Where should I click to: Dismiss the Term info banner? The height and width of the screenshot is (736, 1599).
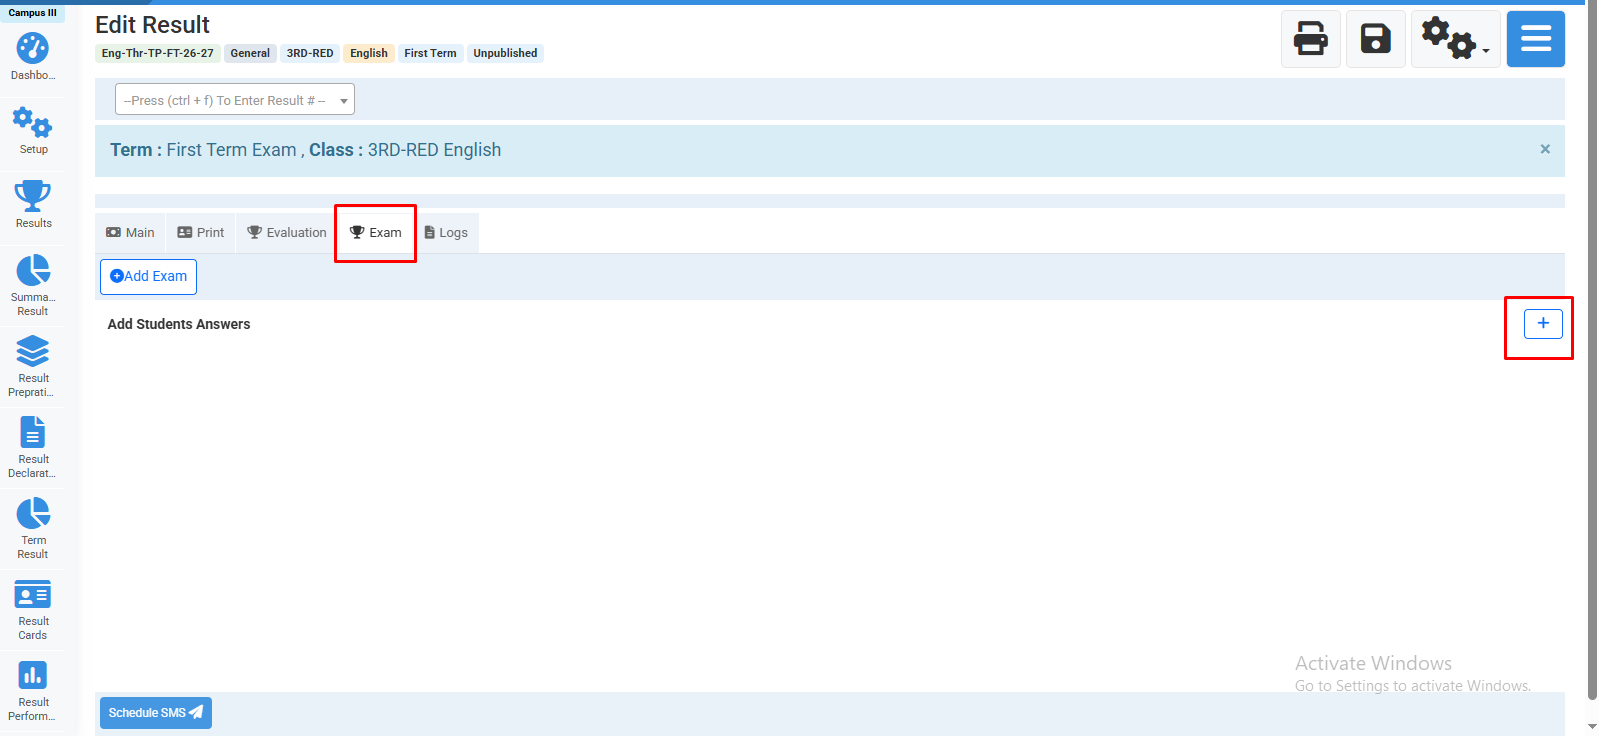coord(1544,149)
